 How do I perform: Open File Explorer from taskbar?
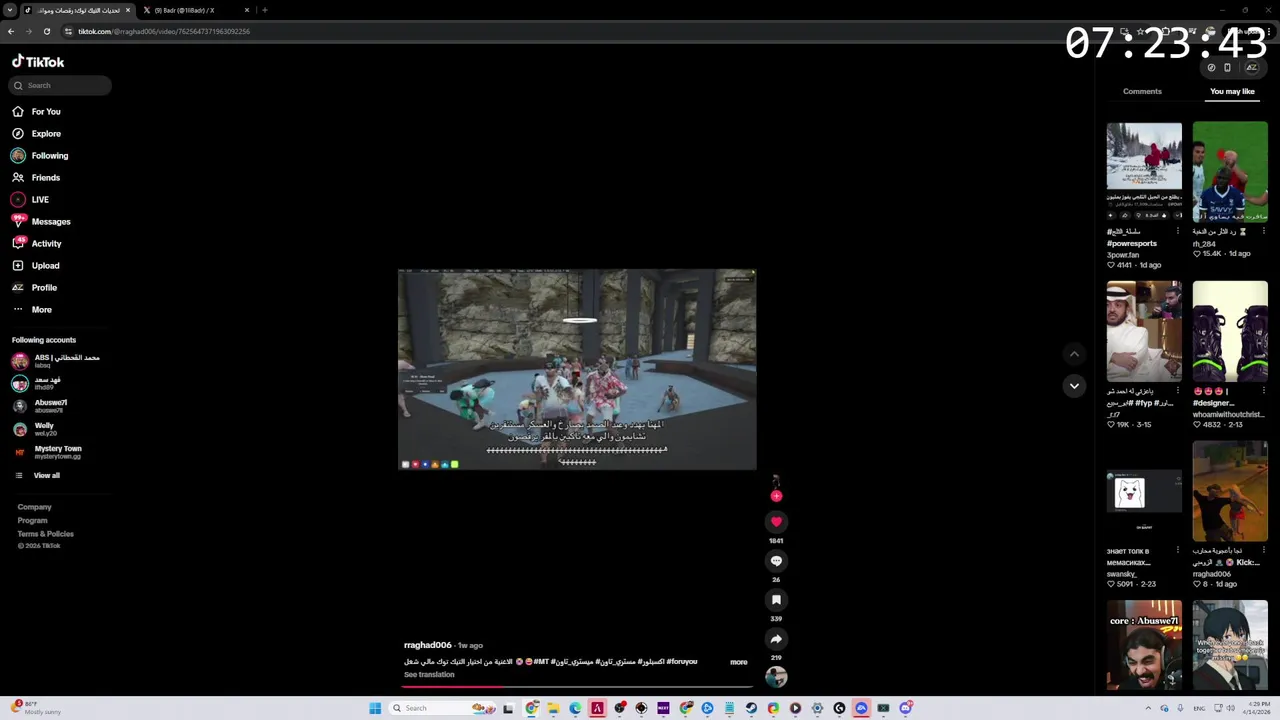[553, 708]
